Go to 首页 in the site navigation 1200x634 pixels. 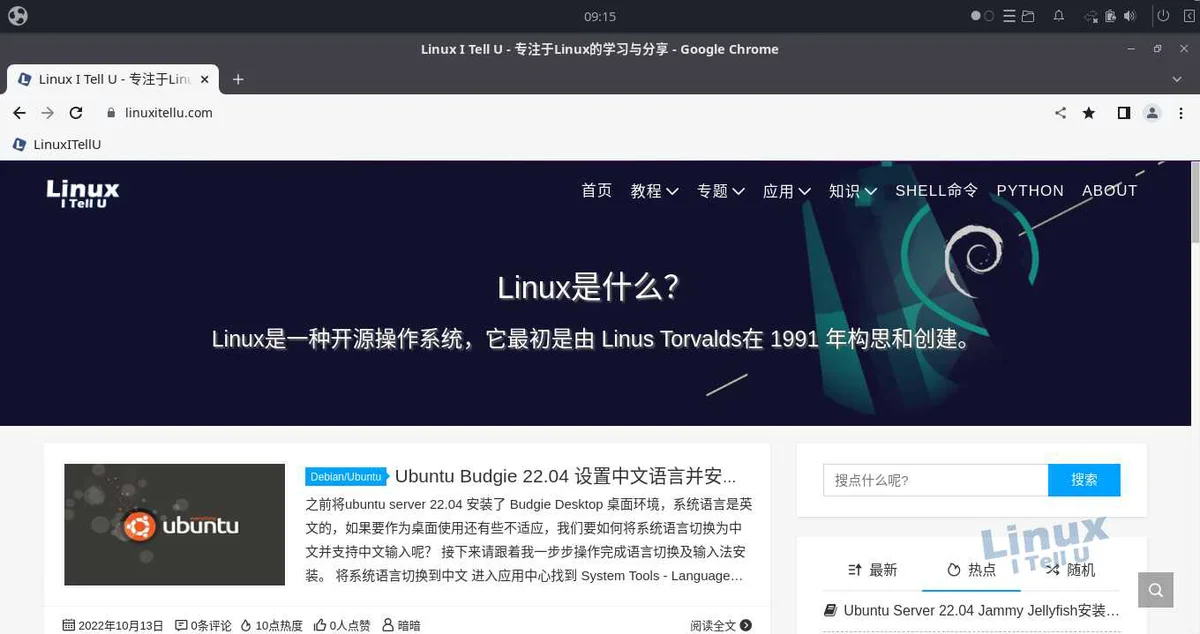tap(597, 190)
